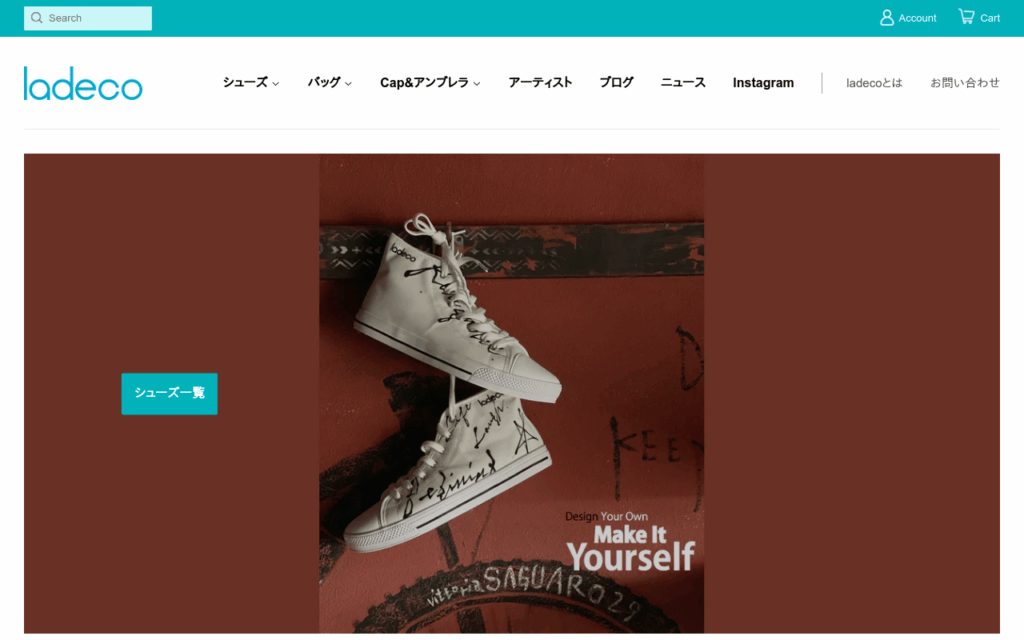Open the ladecoとは link
This screenshot has height=640, width=1024.
pos(874,83)
